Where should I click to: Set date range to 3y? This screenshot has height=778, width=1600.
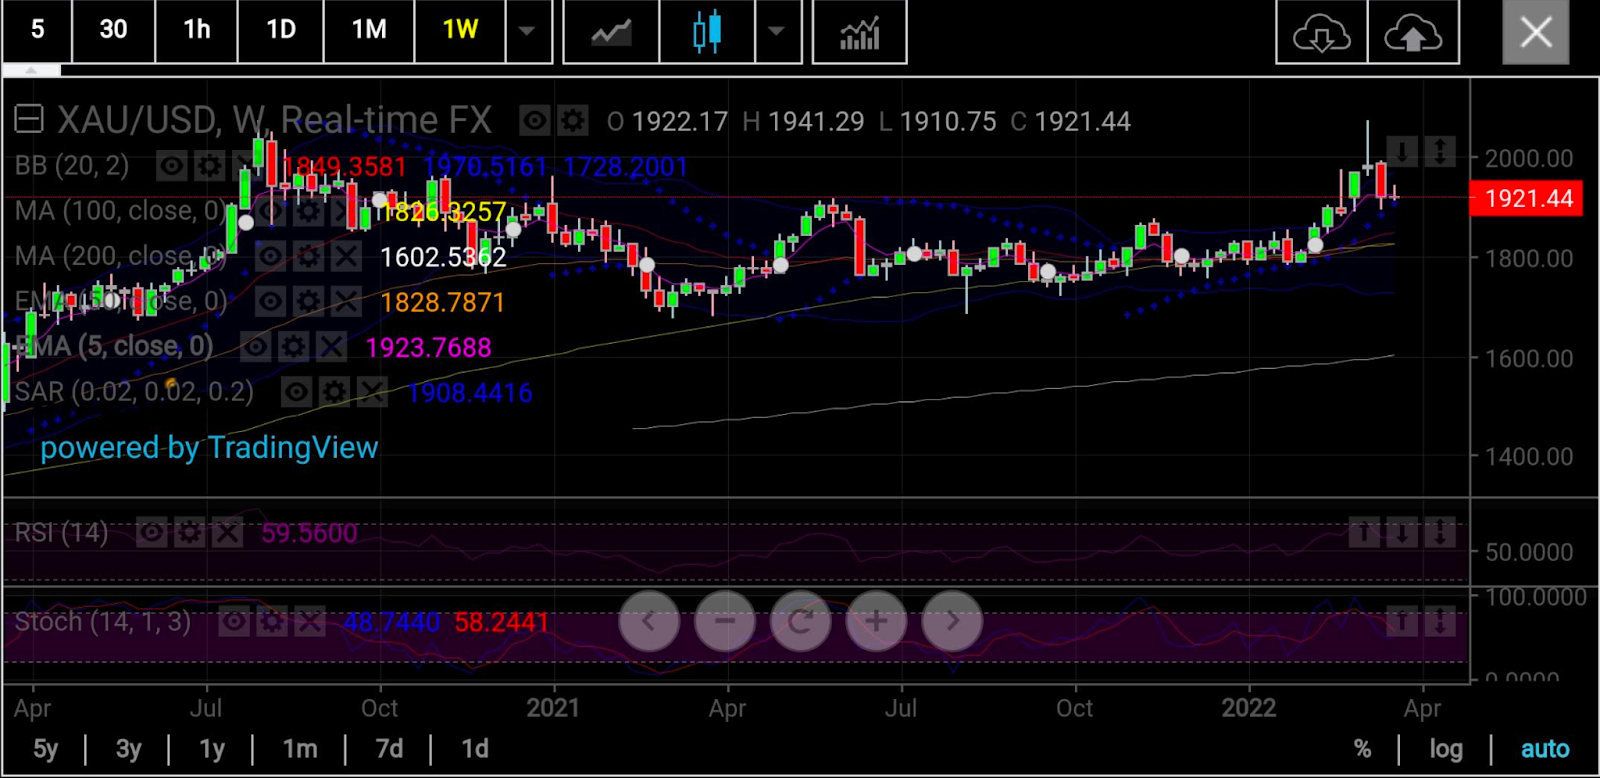tap(129, 749)
